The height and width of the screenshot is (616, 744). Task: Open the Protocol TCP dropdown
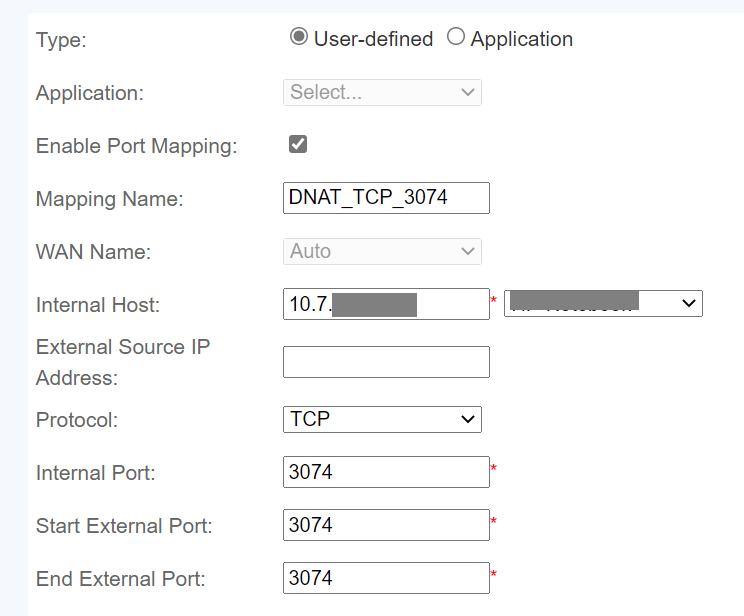[382, 420]
